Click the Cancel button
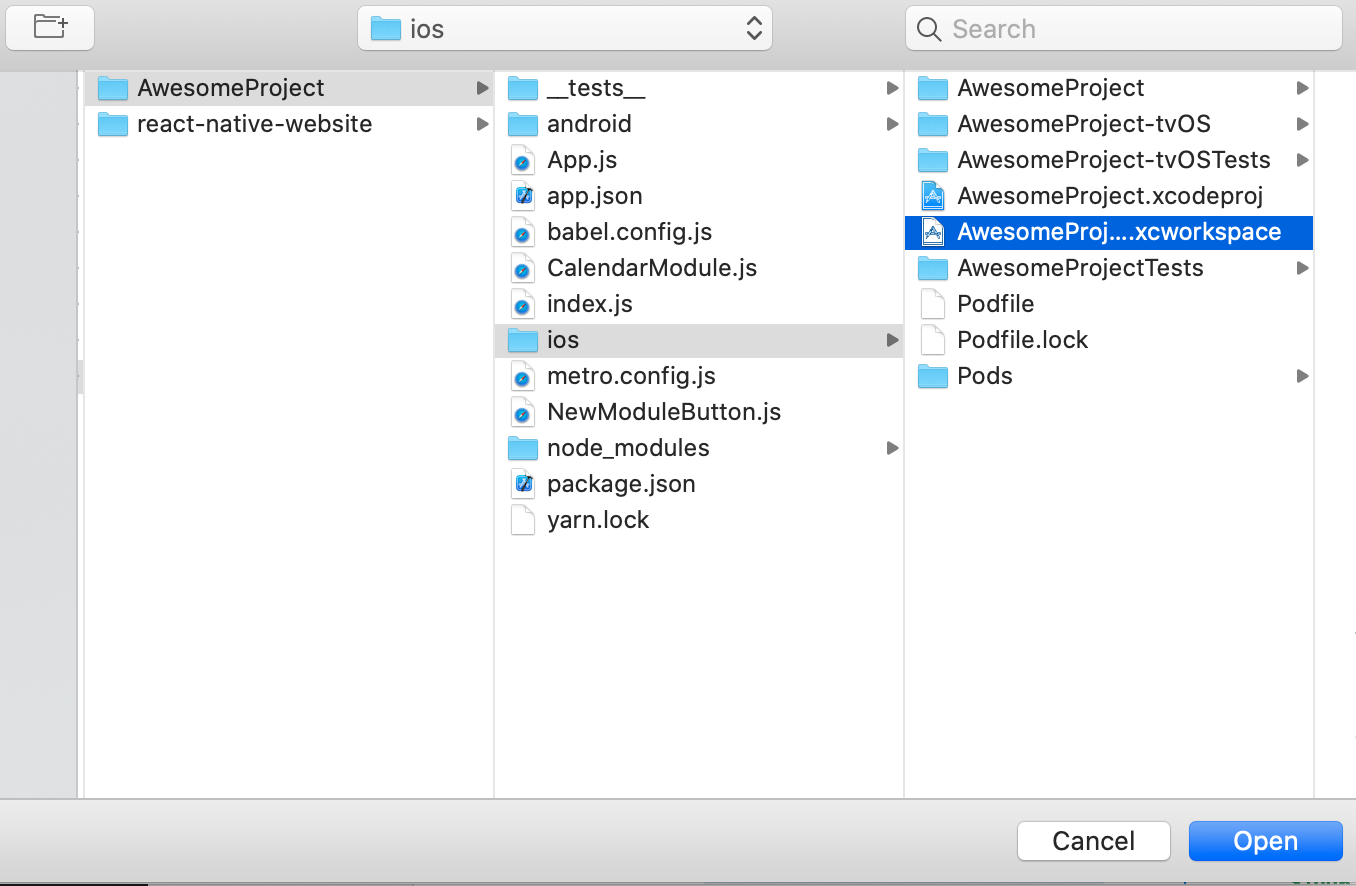Screen dimensions: 1356x886 pos(1093,840)
